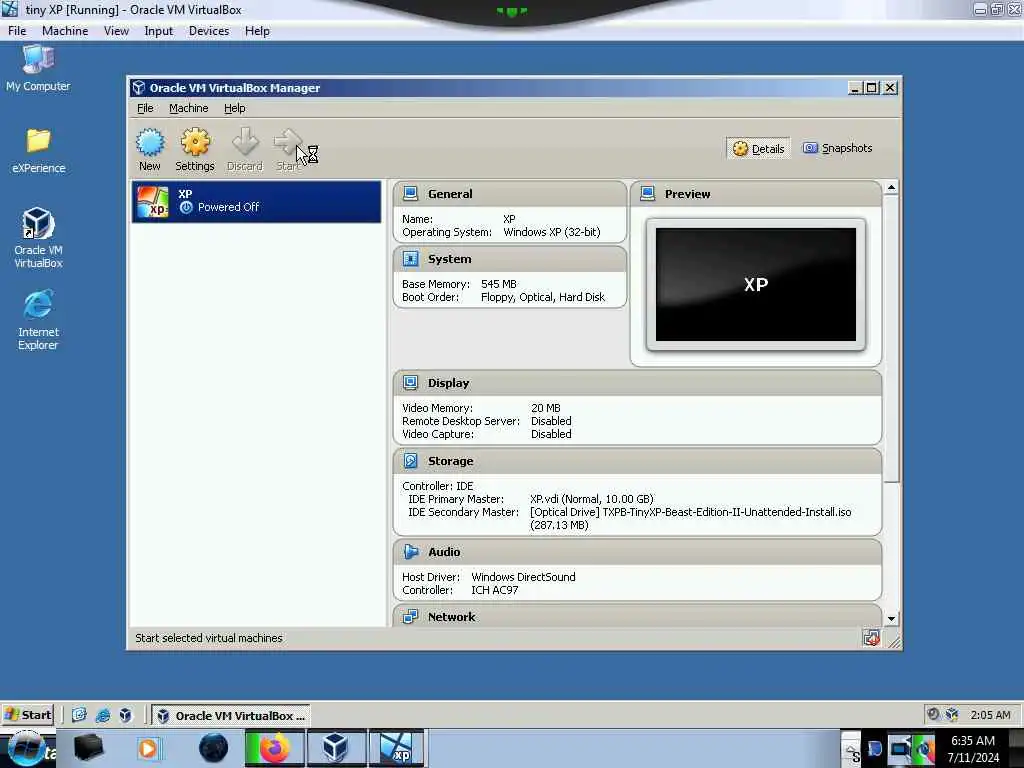The width and height of the screenshot is (1024, 768).
Task: Click the XP guest clock showing 2:05 AM
Action: 990,715
